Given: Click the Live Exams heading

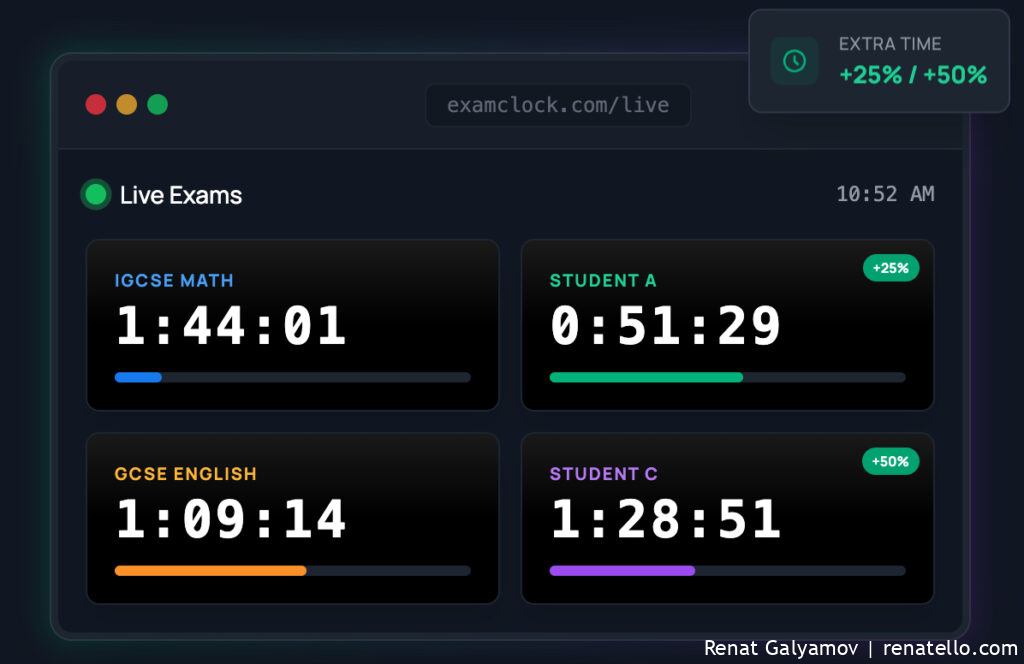Looking at the screenshot, I should (x=181, y=195).
